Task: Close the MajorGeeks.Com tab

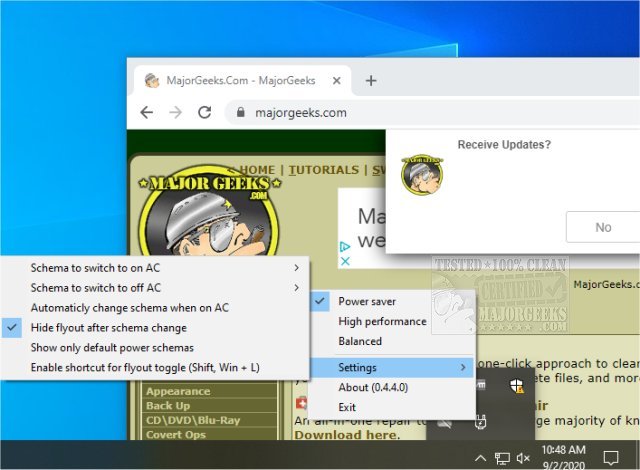Action: coord(337,81)
